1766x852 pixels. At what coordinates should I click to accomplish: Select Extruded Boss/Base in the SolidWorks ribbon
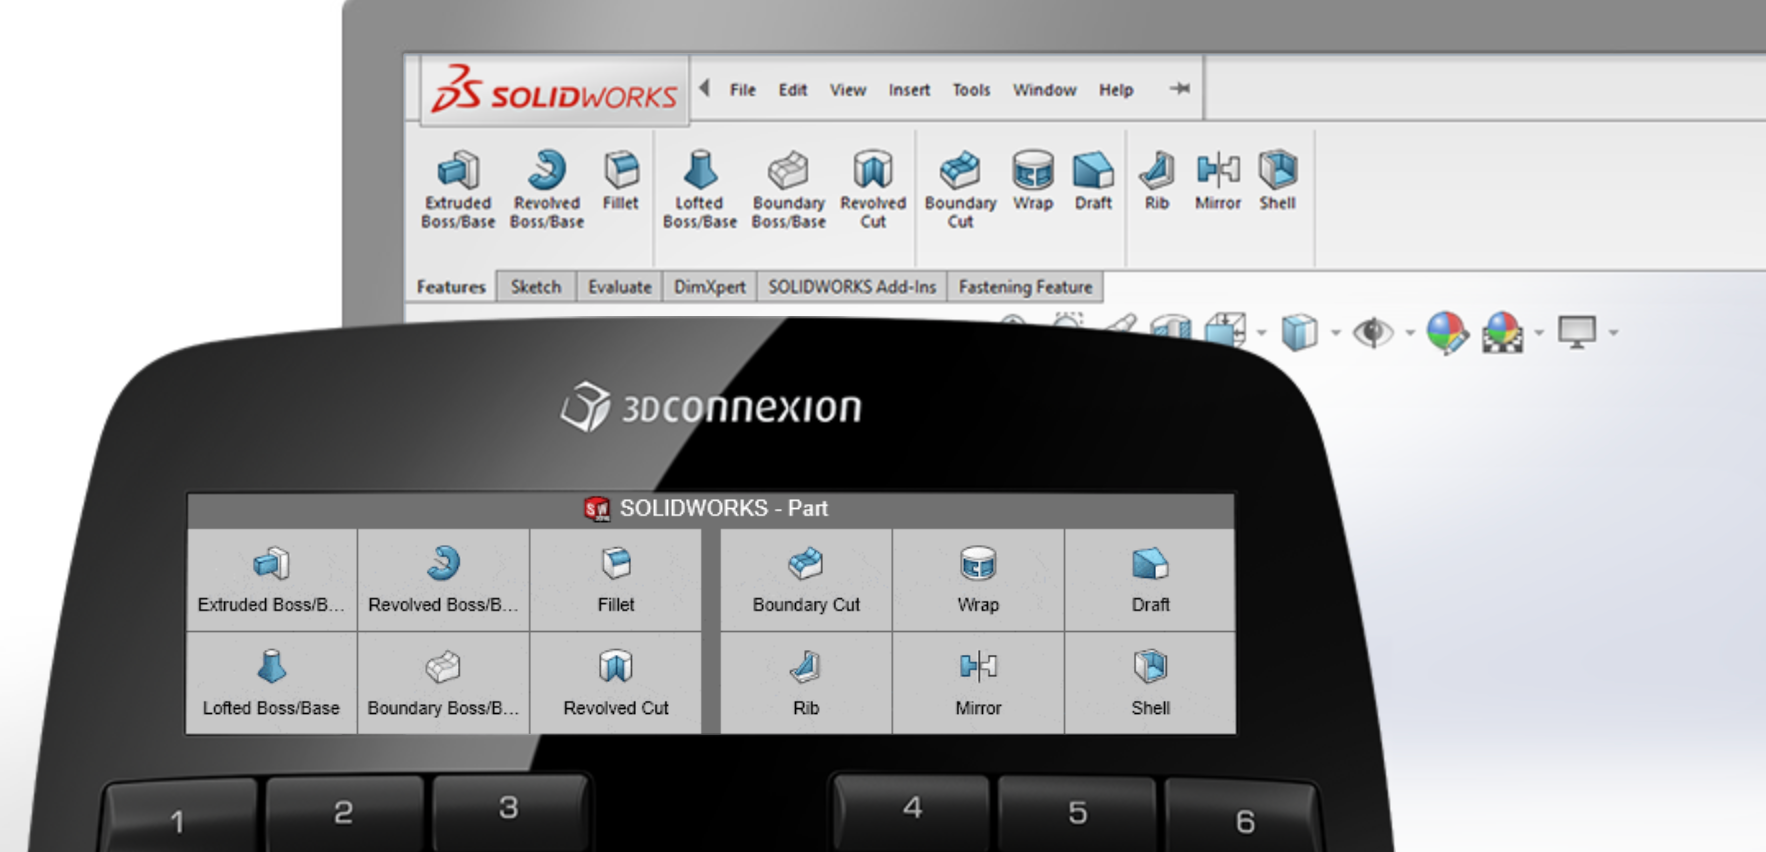(458, 190)
